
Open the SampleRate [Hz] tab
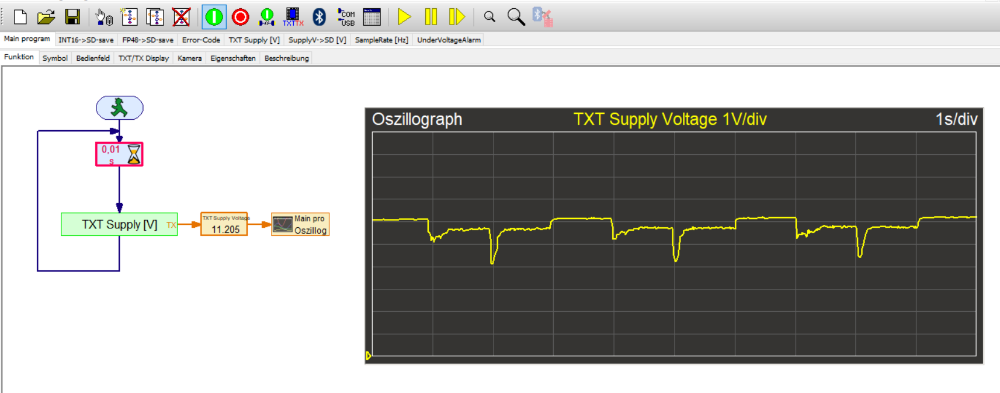381,40
